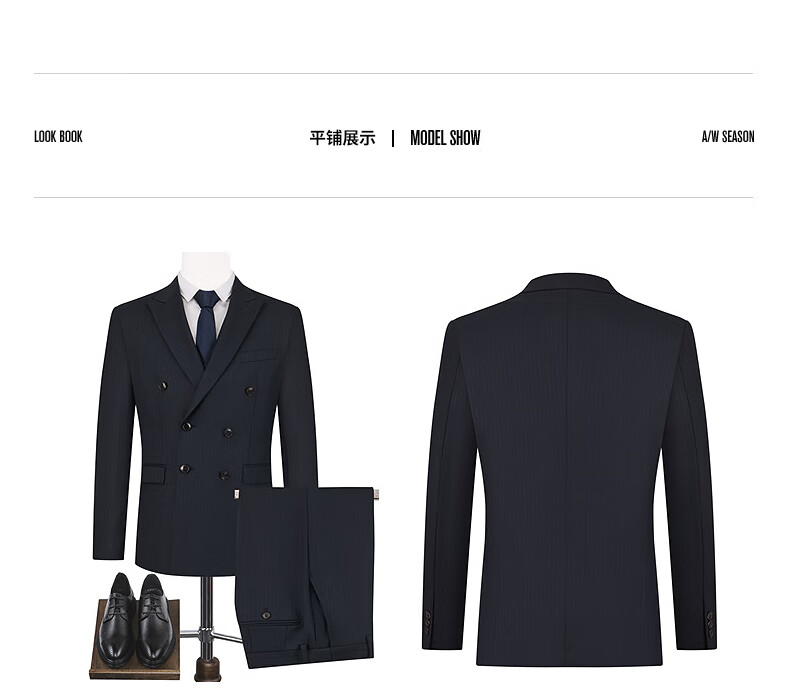This screenshot has width=790, height=691.
Task: Click the 平铺展示 heading text
Action: [x=342, y=138]
